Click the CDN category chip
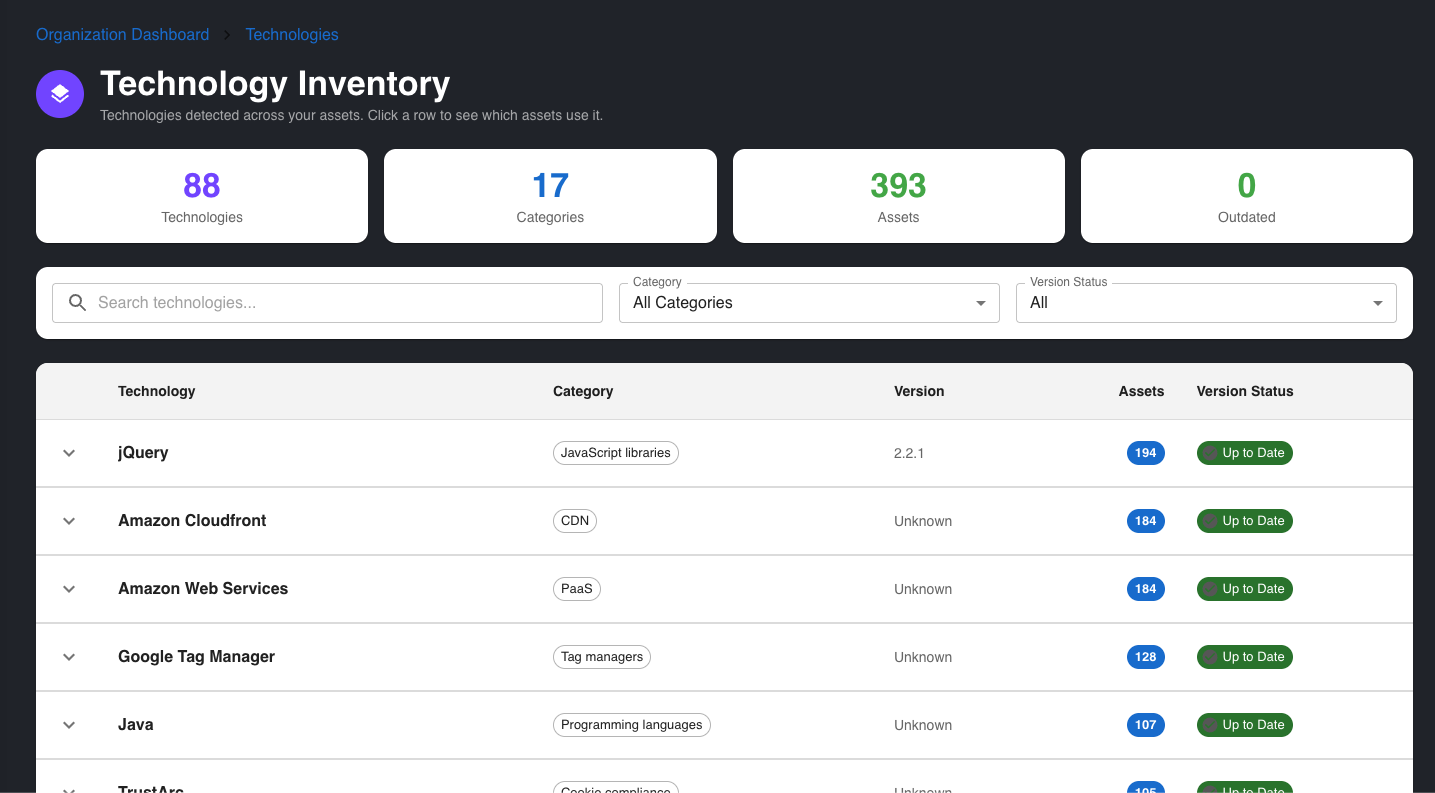The image size is (1435, 793). click(575, 521)
